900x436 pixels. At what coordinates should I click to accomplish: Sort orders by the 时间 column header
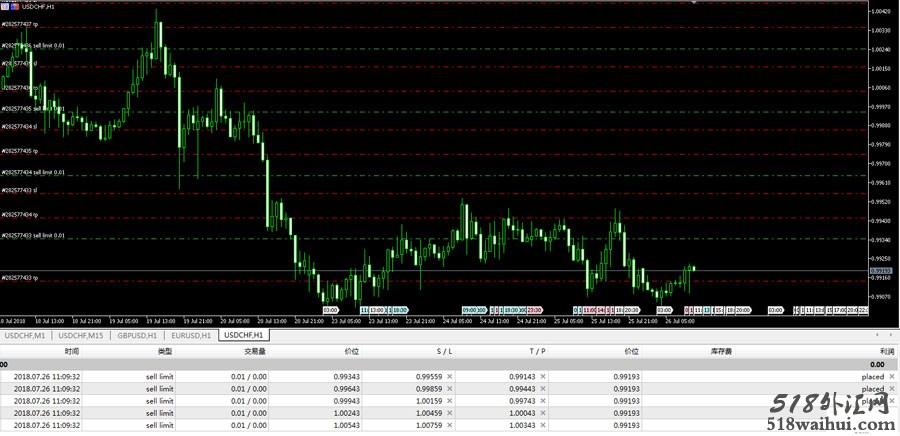[x=72, y=352]
